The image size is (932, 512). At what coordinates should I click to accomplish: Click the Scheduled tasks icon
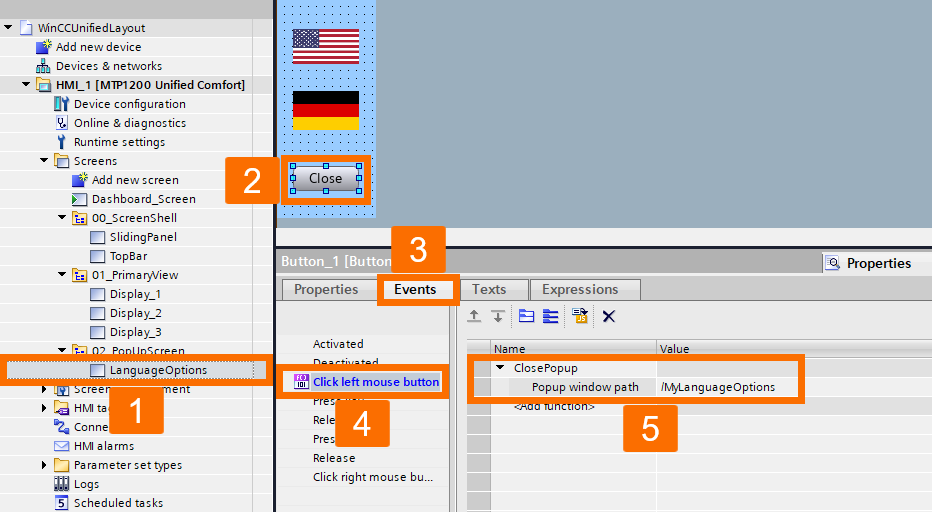click(x=61, y=503)
